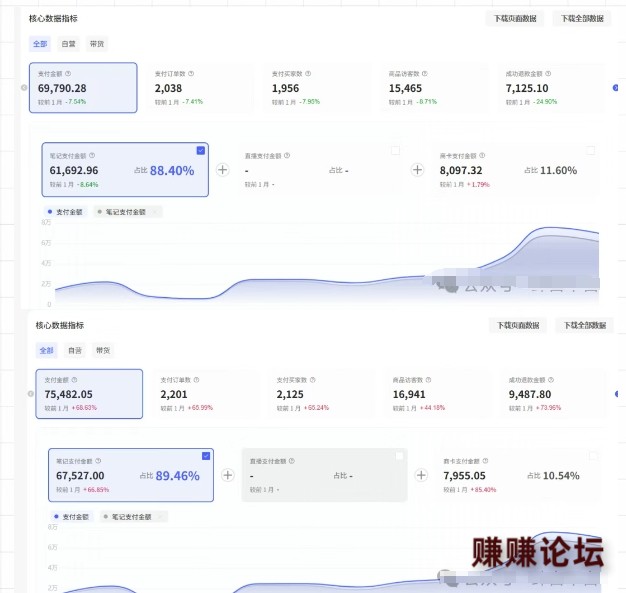Remove 笔记支付金额 legend tag in lower chart
Screen dimensions: 626x593
click(161, 517)
